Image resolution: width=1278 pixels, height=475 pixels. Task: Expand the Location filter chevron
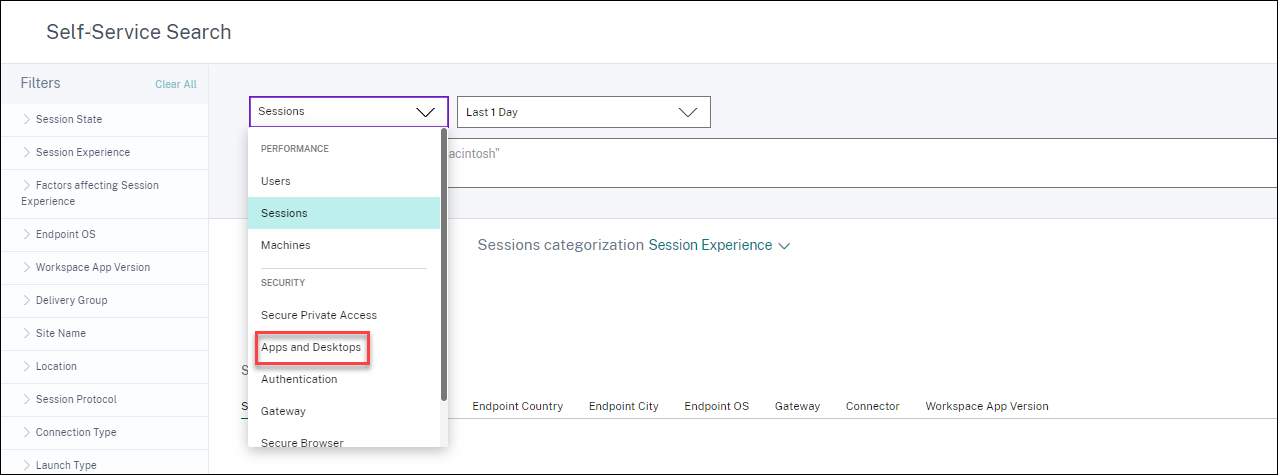27,367
